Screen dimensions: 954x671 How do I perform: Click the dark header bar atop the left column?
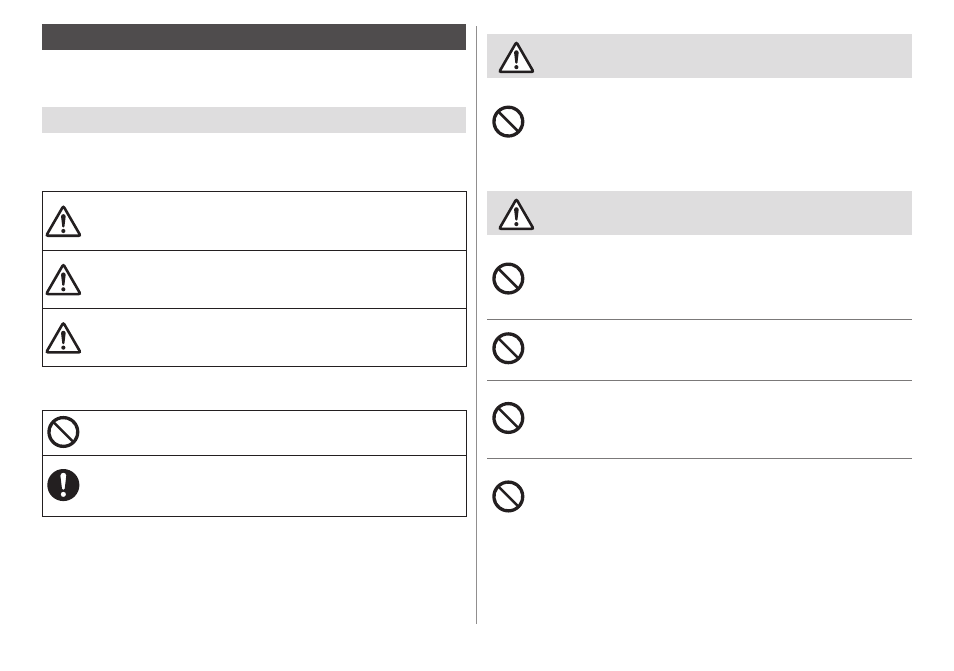254,37
